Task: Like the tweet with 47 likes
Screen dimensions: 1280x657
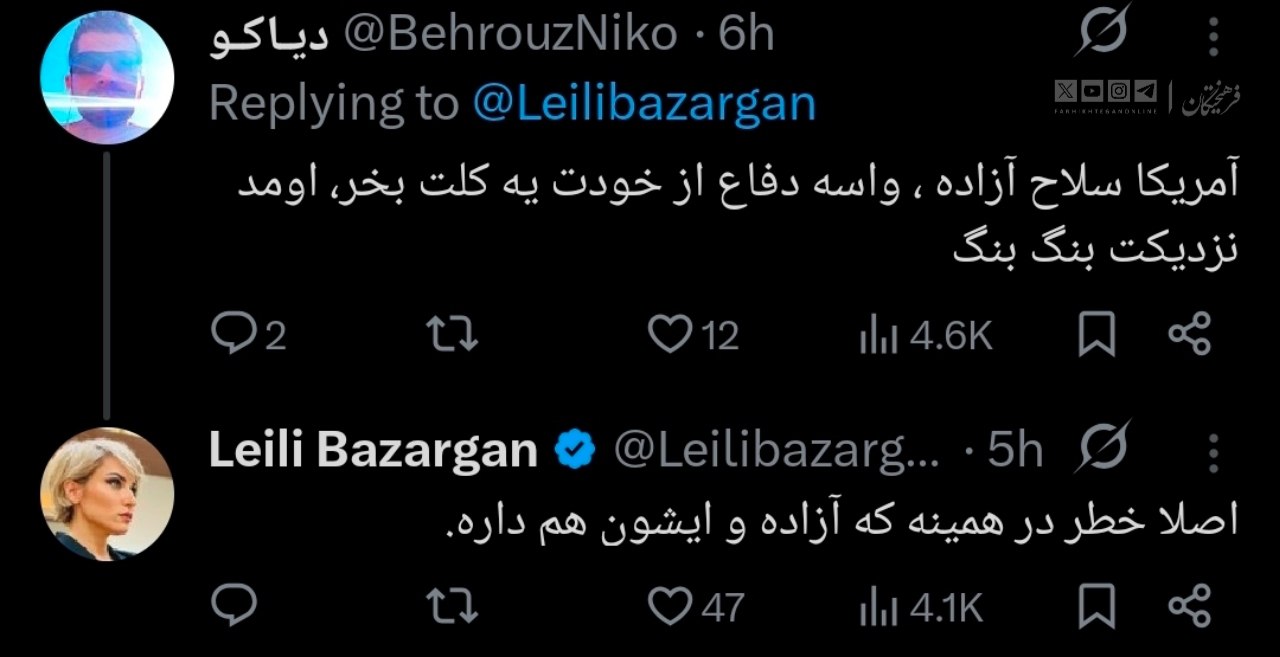Action: [670, 605]
